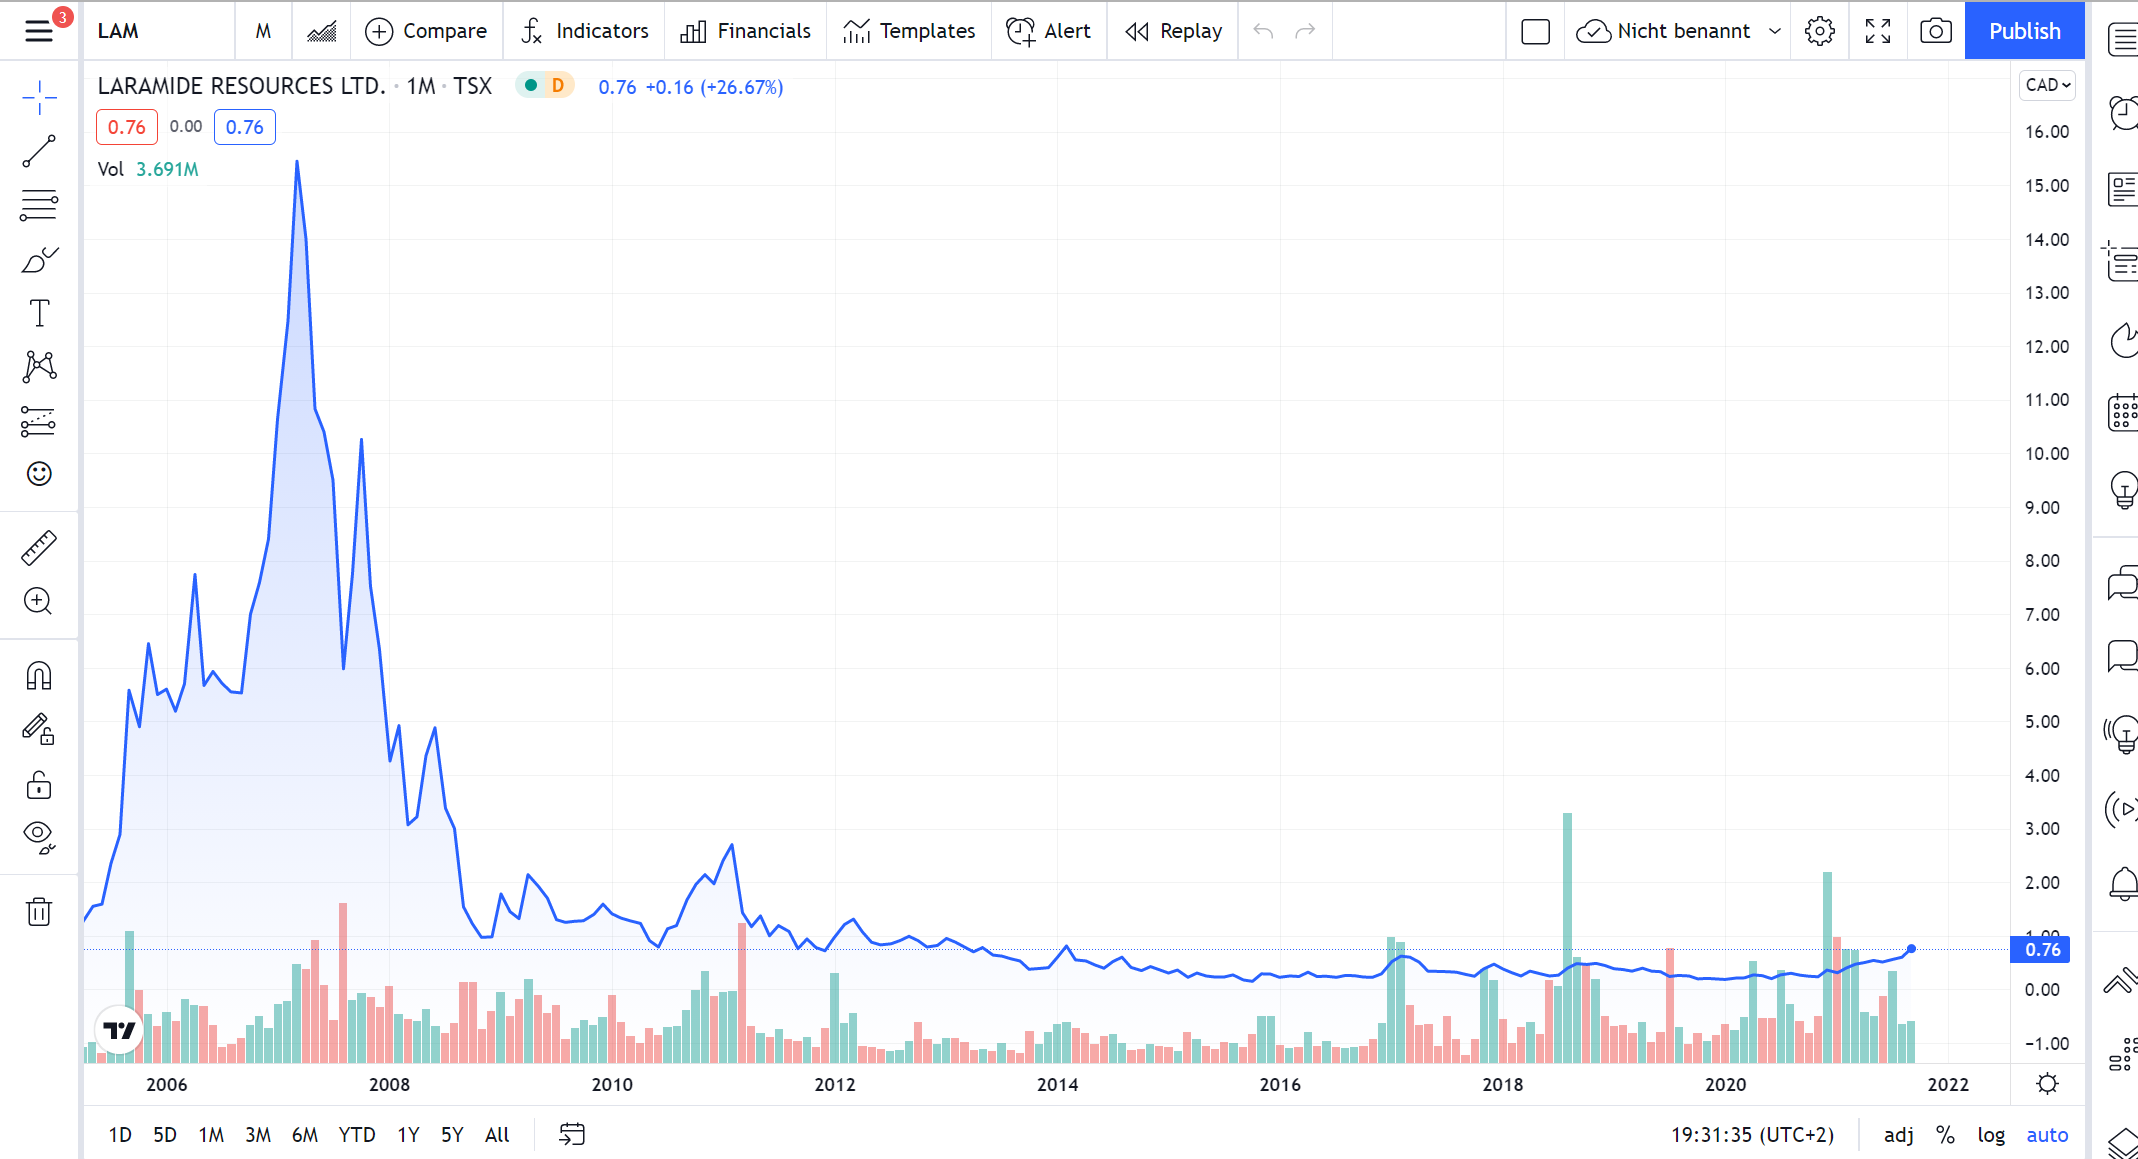Pick the text annotation tool
Screen dimensions: 2138x1159
coord(39,313)
